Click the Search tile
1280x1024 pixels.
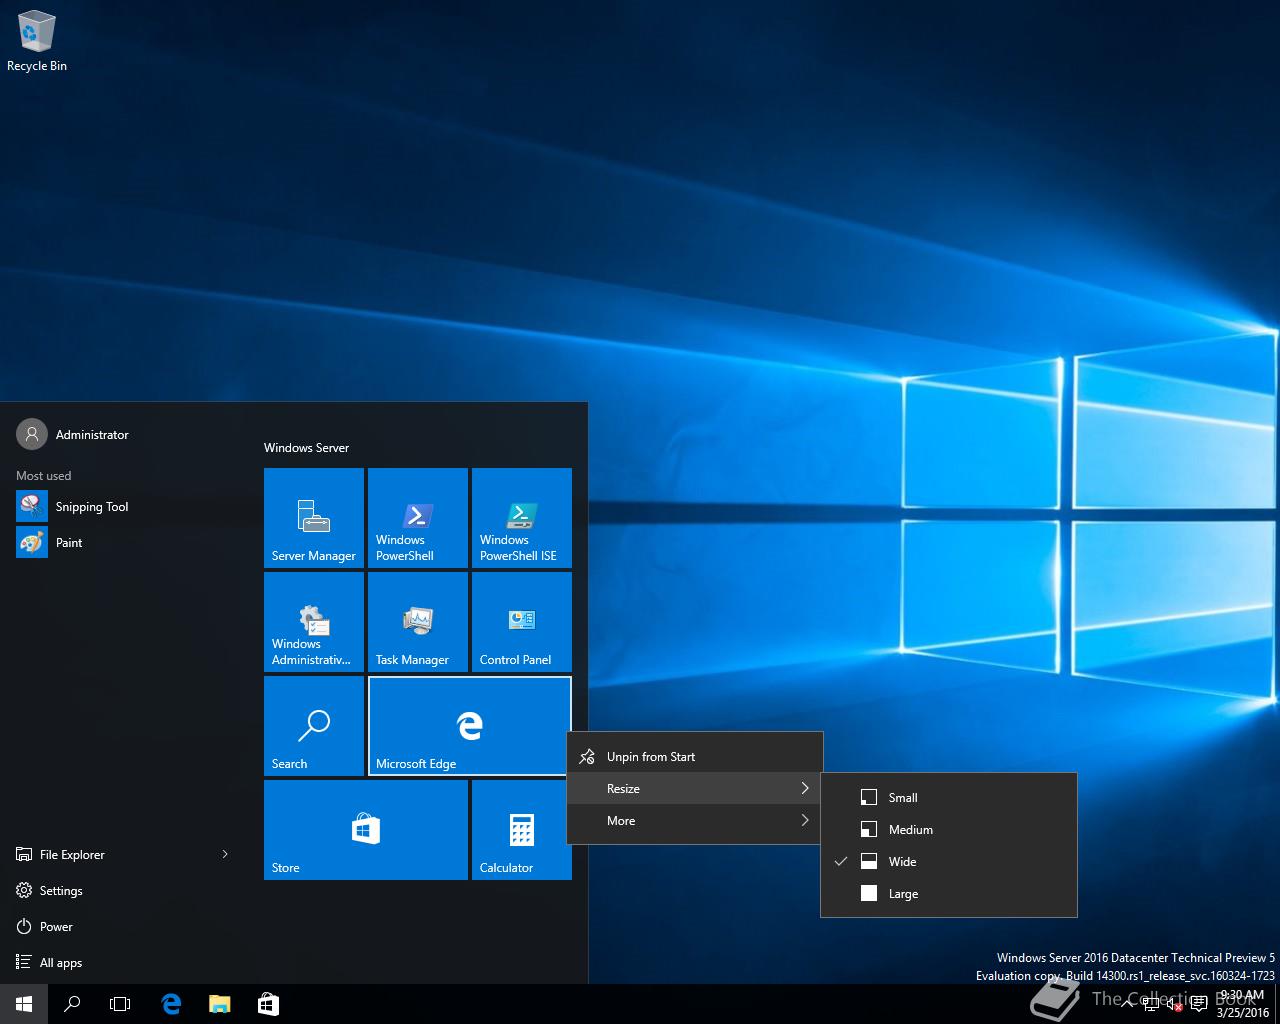(x=314, y=726)
